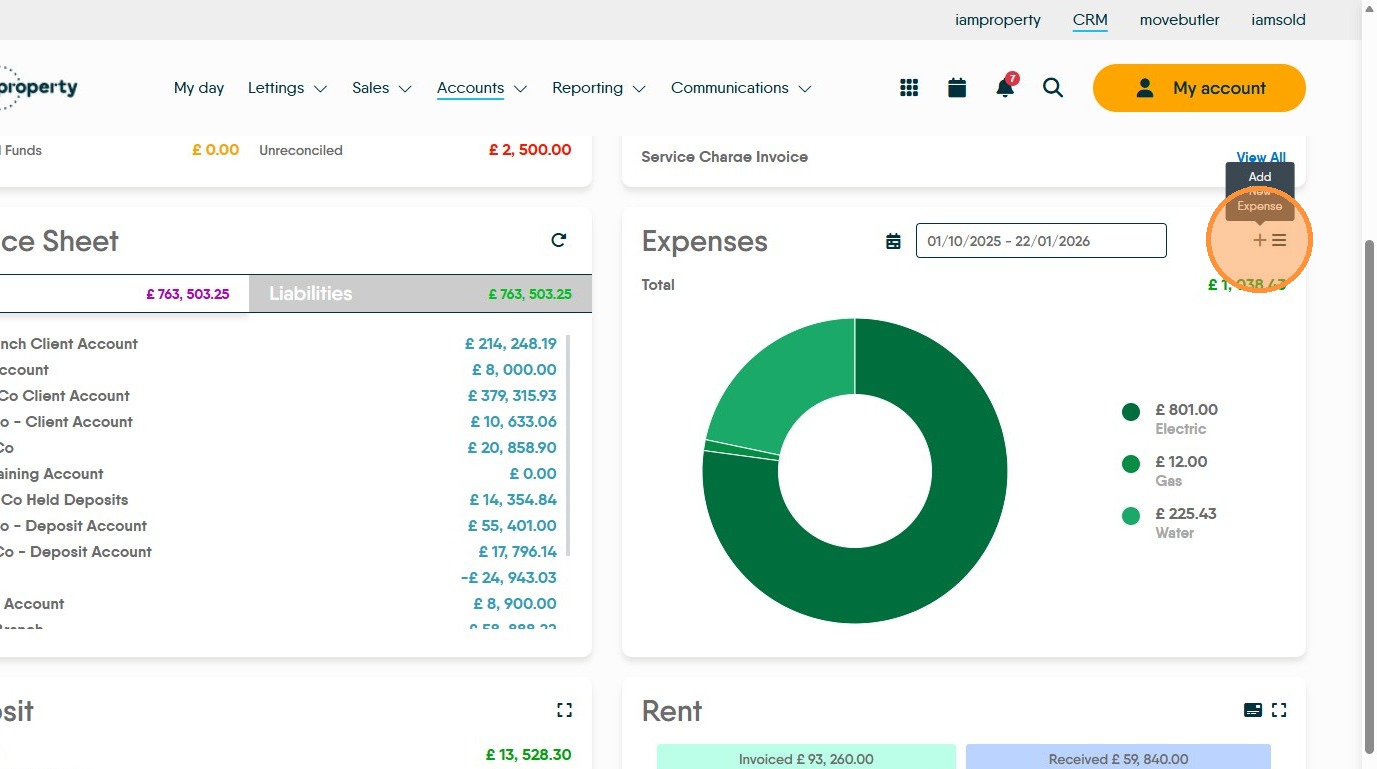Refresh the Balance Sheet panel
1377x769 pixels.
pos(559,240)
